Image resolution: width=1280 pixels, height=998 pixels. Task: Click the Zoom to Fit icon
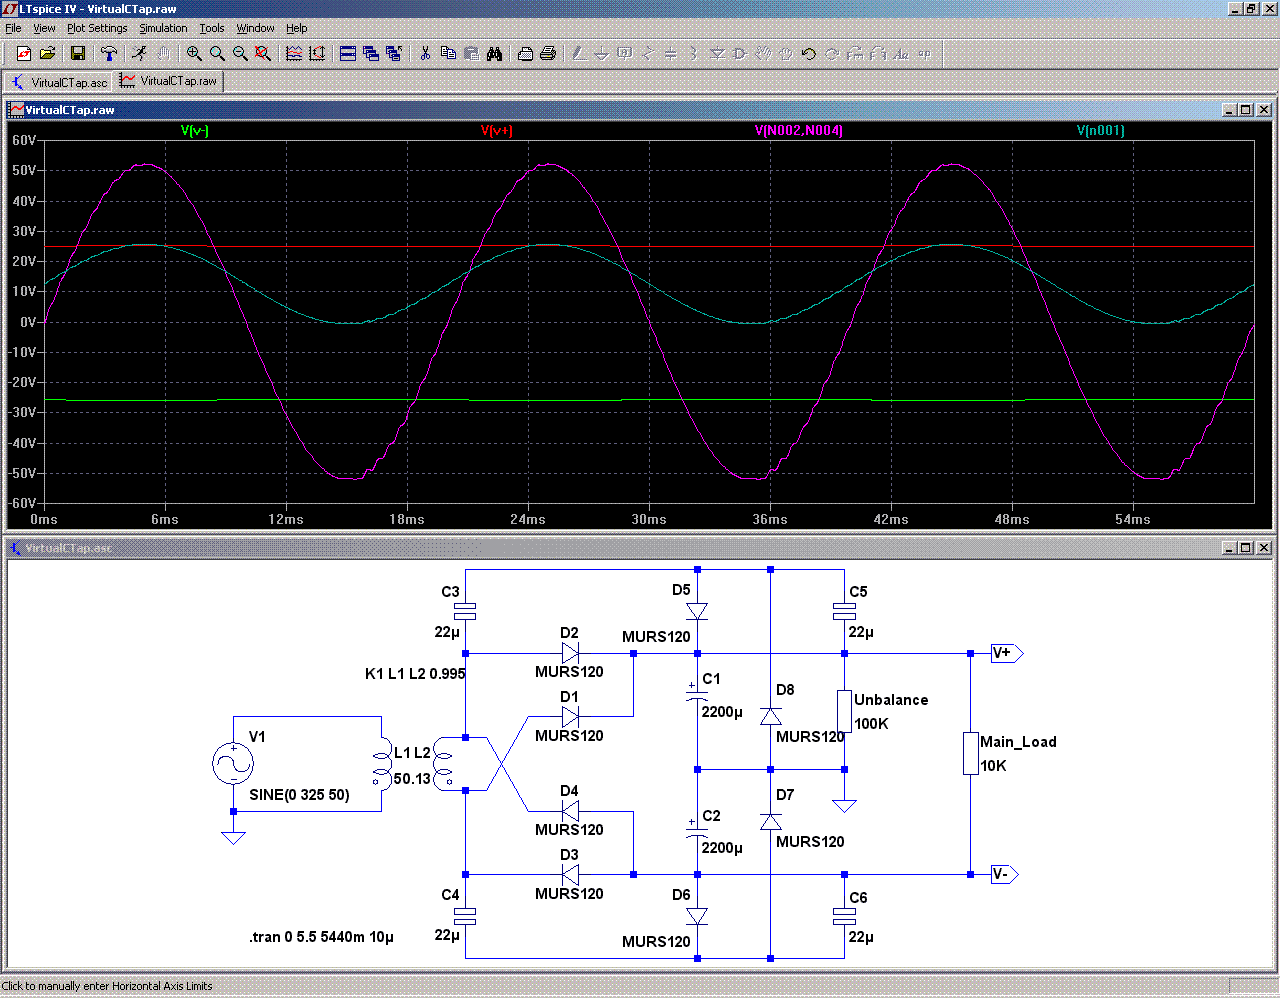click(263, 54)
